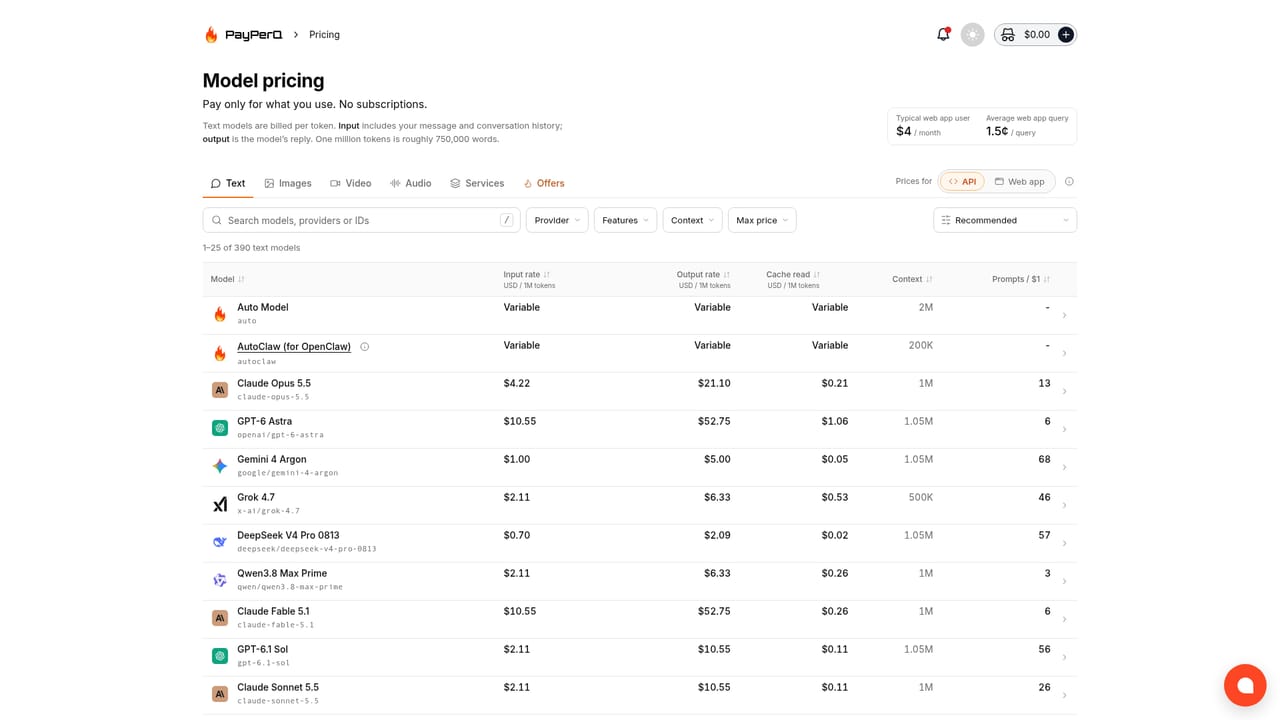Focus the Search models input field
The image size is (1280, 720).
[361, 220]
